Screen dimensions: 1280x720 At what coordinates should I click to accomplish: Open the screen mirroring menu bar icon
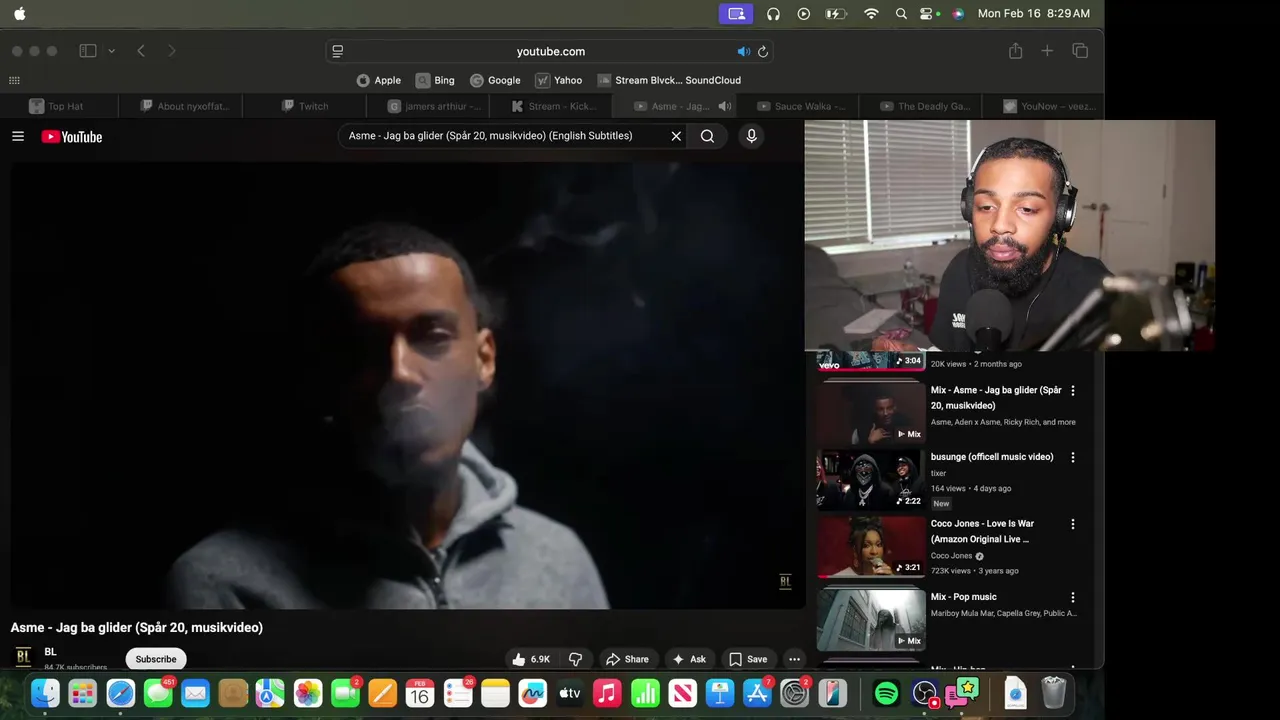[x=737, y=14]
